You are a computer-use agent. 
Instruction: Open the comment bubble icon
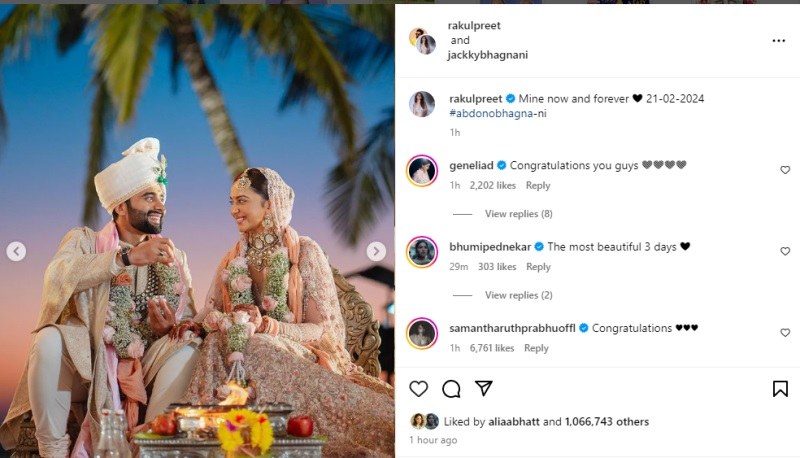(x=451, y=389)
